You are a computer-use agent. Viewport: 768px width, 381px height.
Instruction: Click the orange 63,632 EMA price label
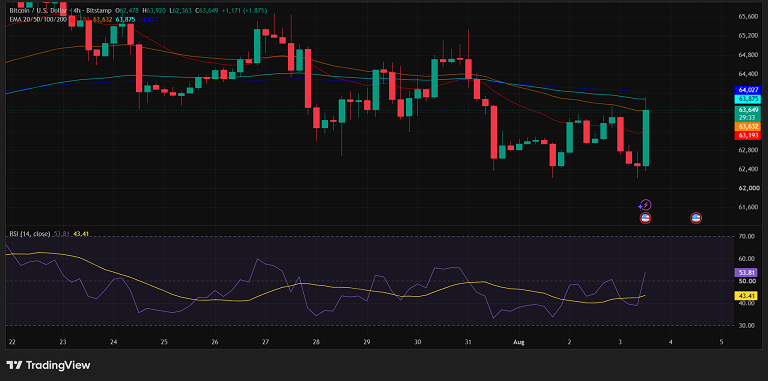747,126
